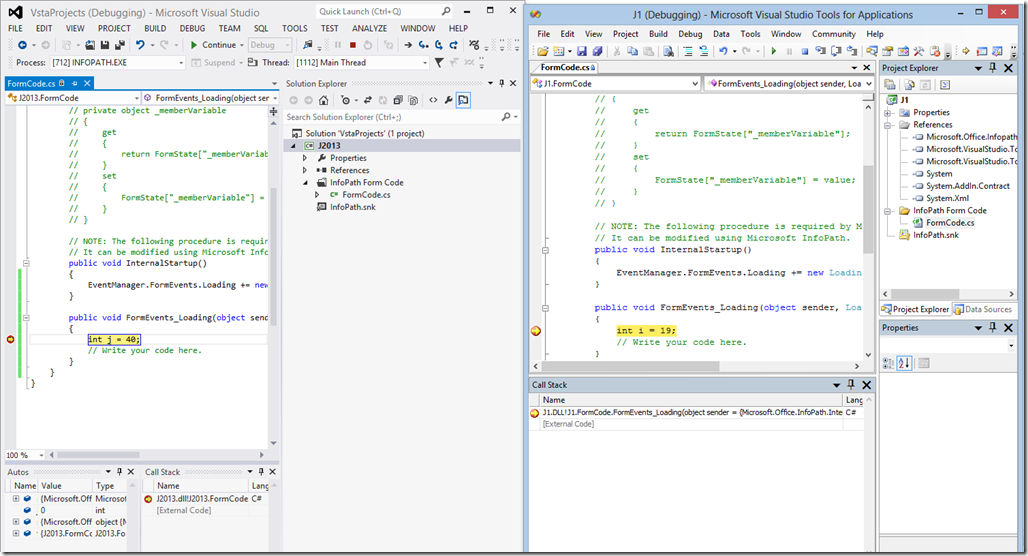
Task: Switch to the Data Sources tab
Action: coord(983,309)
